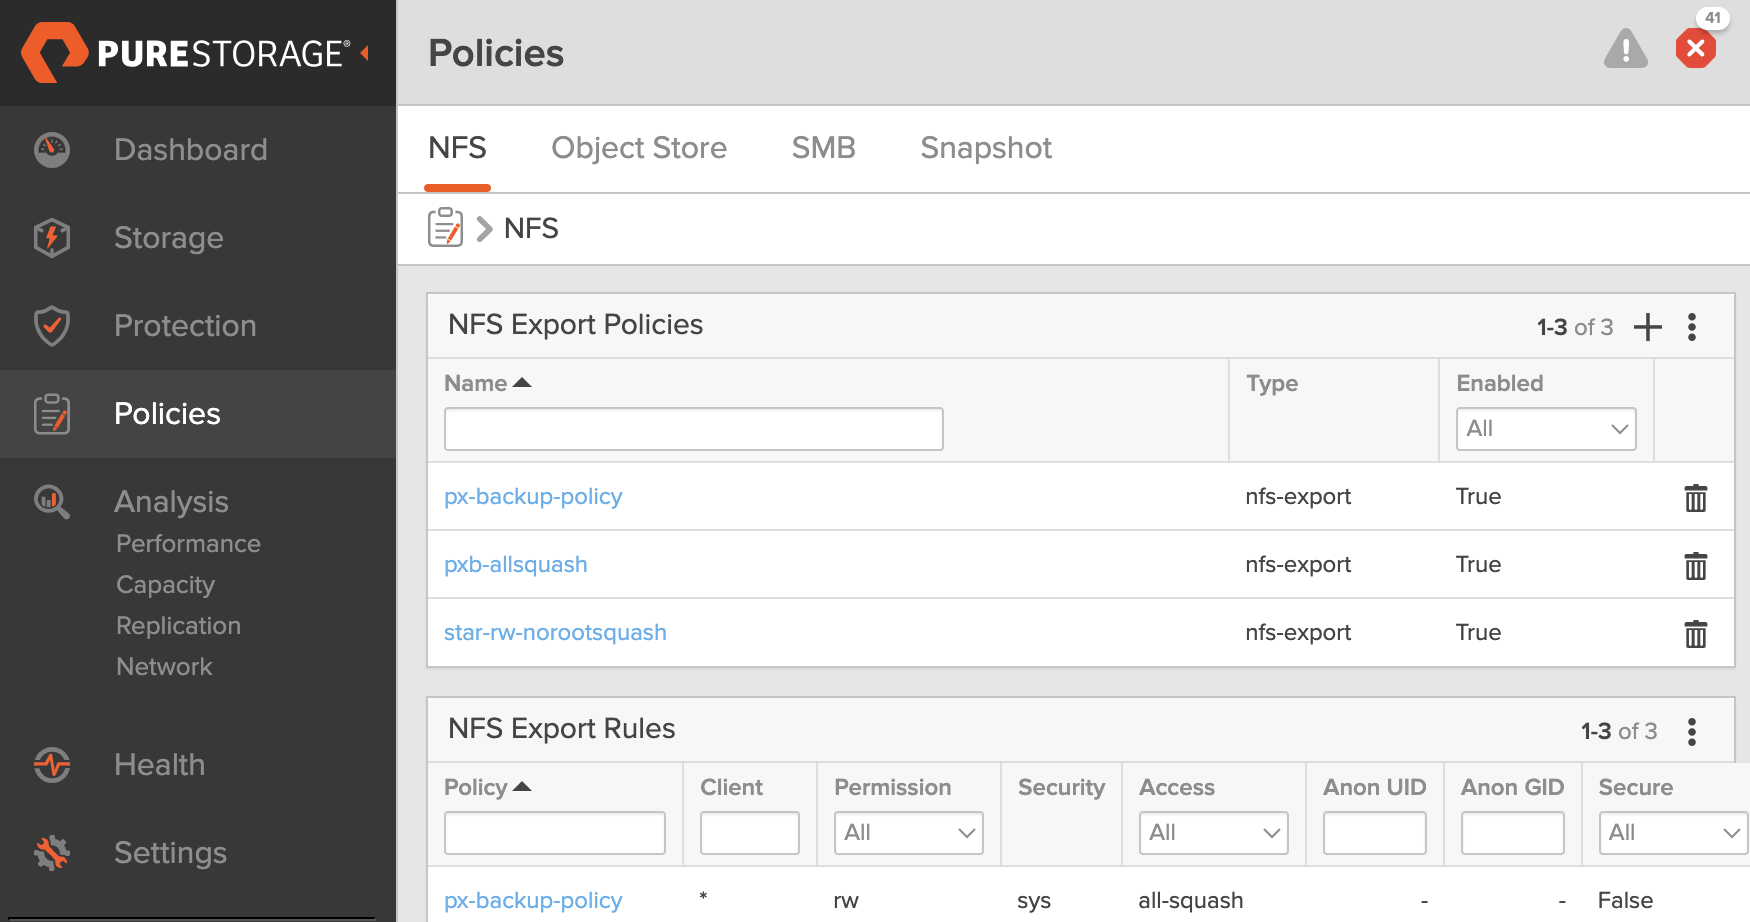
Task: Open the Secure filter dropdown
Action: point(1672,833)
